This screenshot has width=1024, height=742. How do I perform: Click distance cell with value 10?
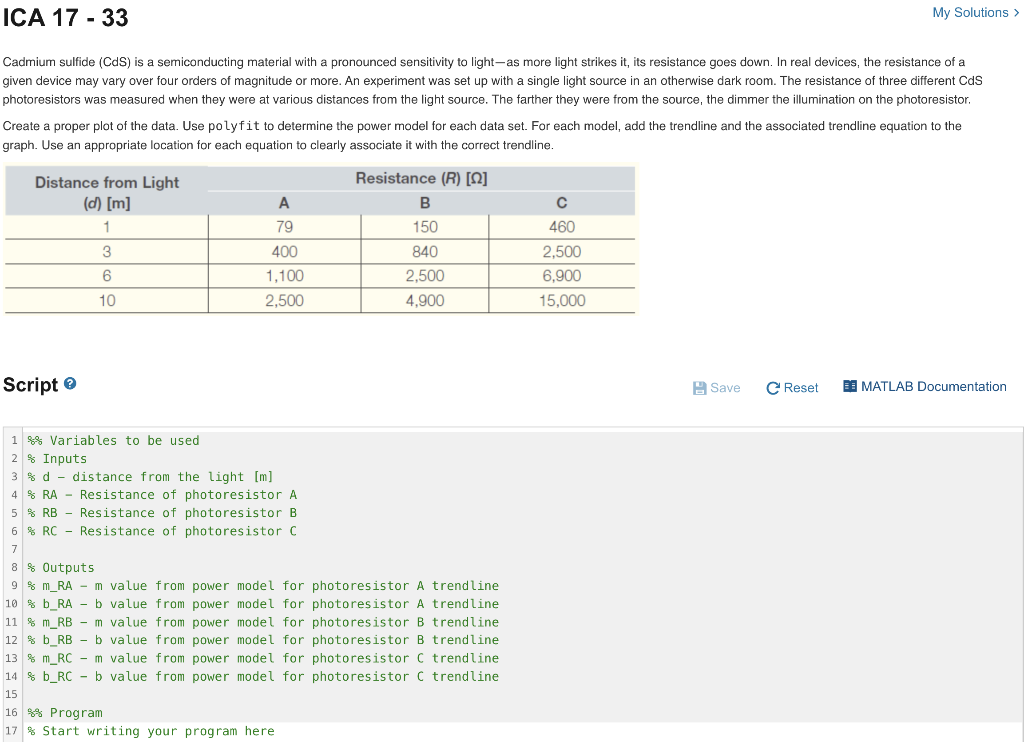tap(106, 300)
